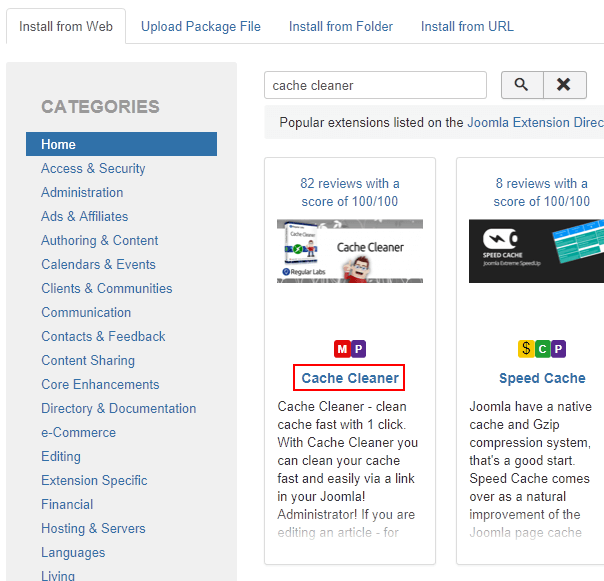Open the Speed Cache thumbnail image
Viewport: 604px width, 581px height.
[536, 251]
